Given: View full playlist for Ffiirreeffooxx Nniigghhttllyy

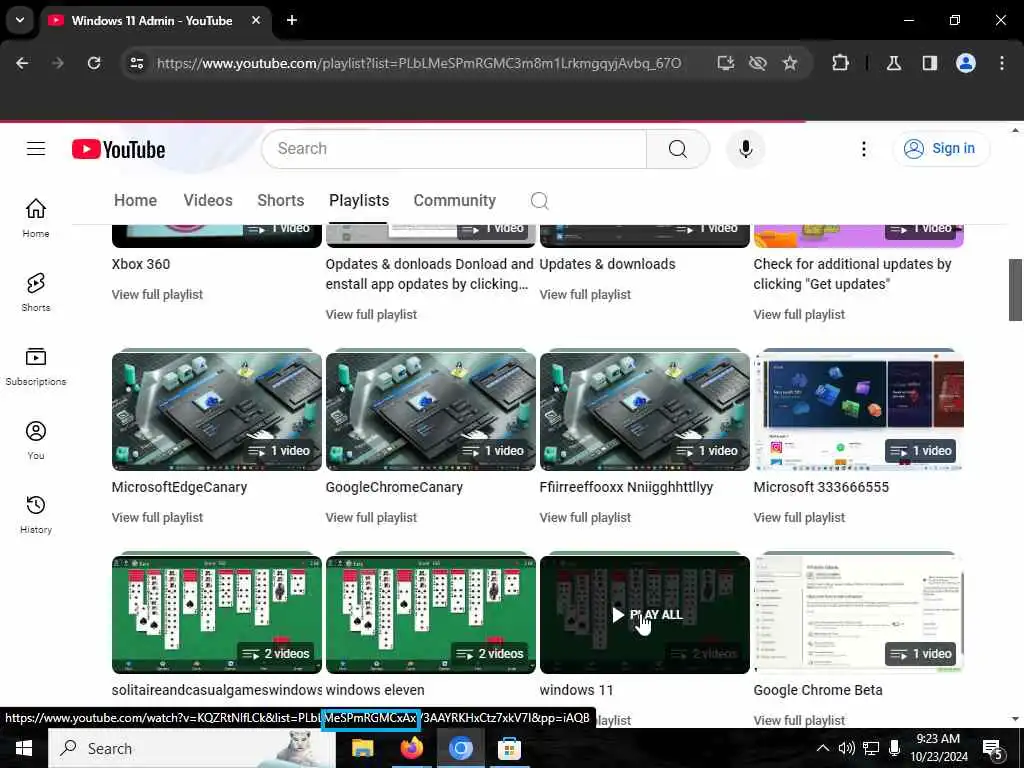Looking at the screenshot, I should [585, 518].
